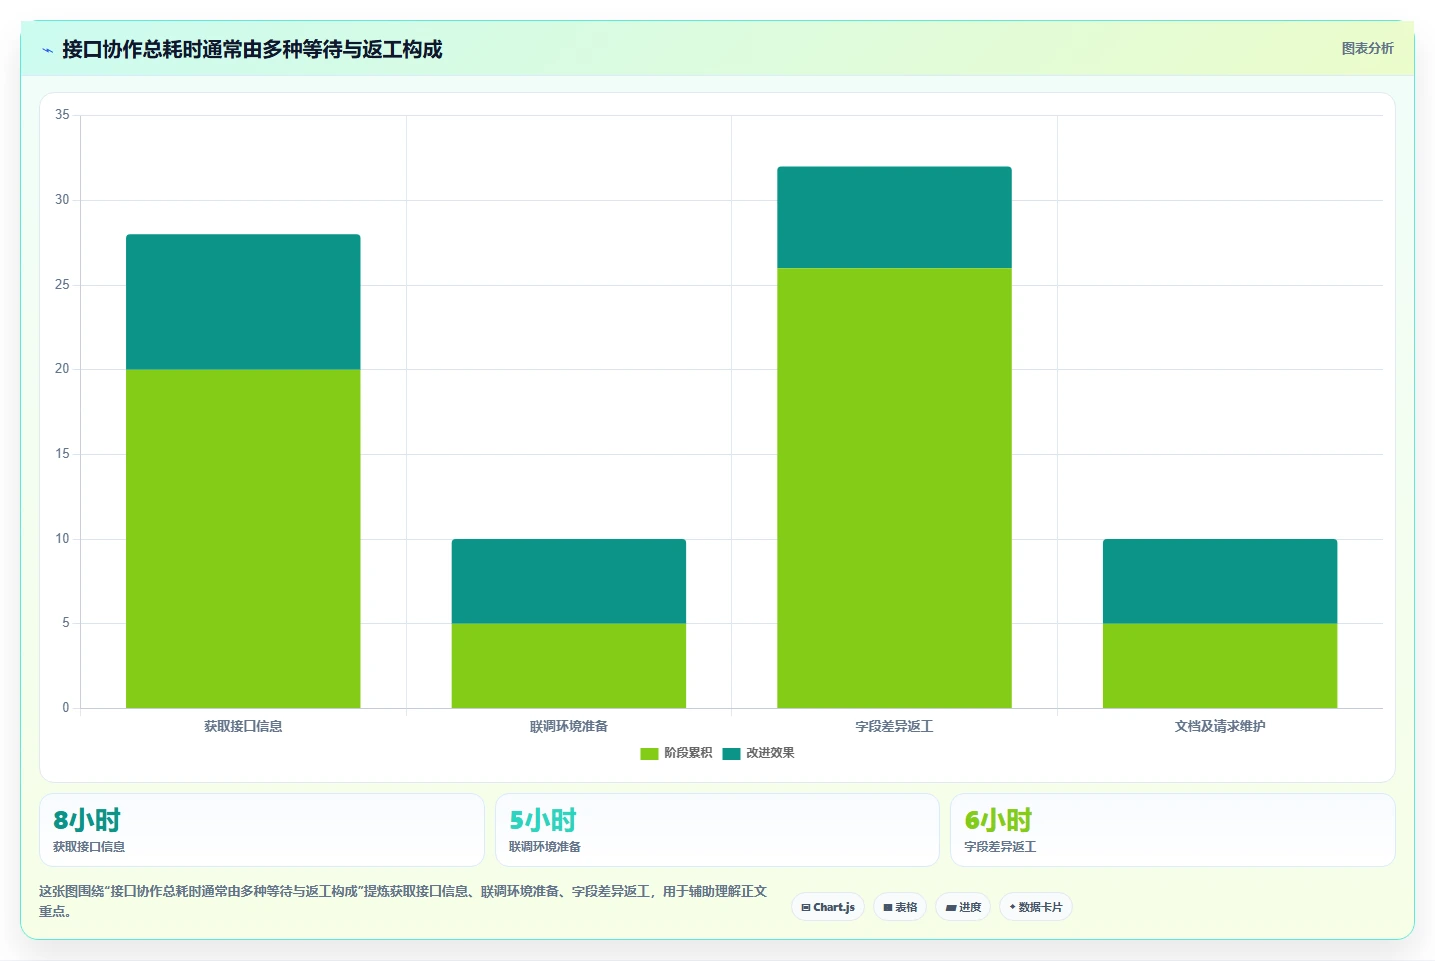Click the green bar for 获取接口信息
Screen dimensions: 1435x961
coord(243,539)
